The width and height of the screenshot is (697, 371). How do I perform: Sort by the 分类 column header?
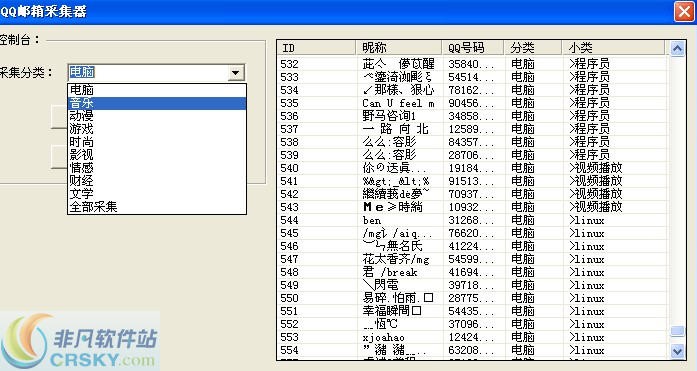[x=533, y=48]
